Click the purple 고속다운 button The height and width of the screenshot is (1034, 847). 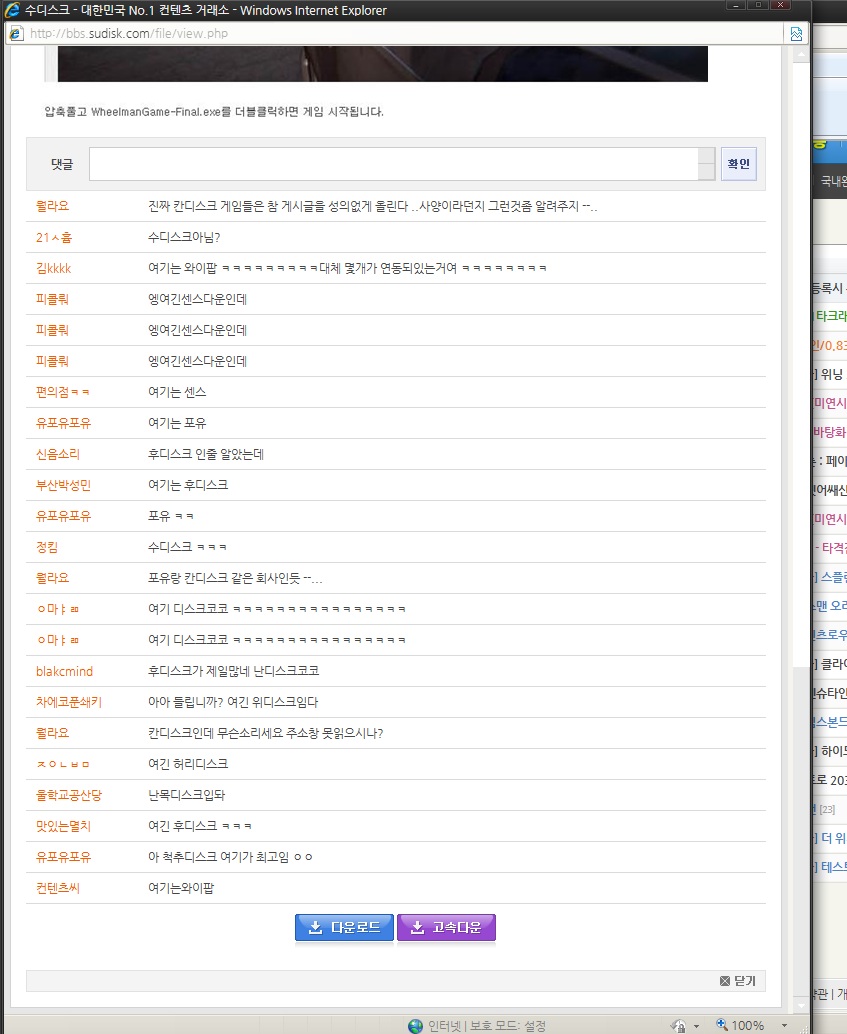pyautogui.click(x=446, y=927)
